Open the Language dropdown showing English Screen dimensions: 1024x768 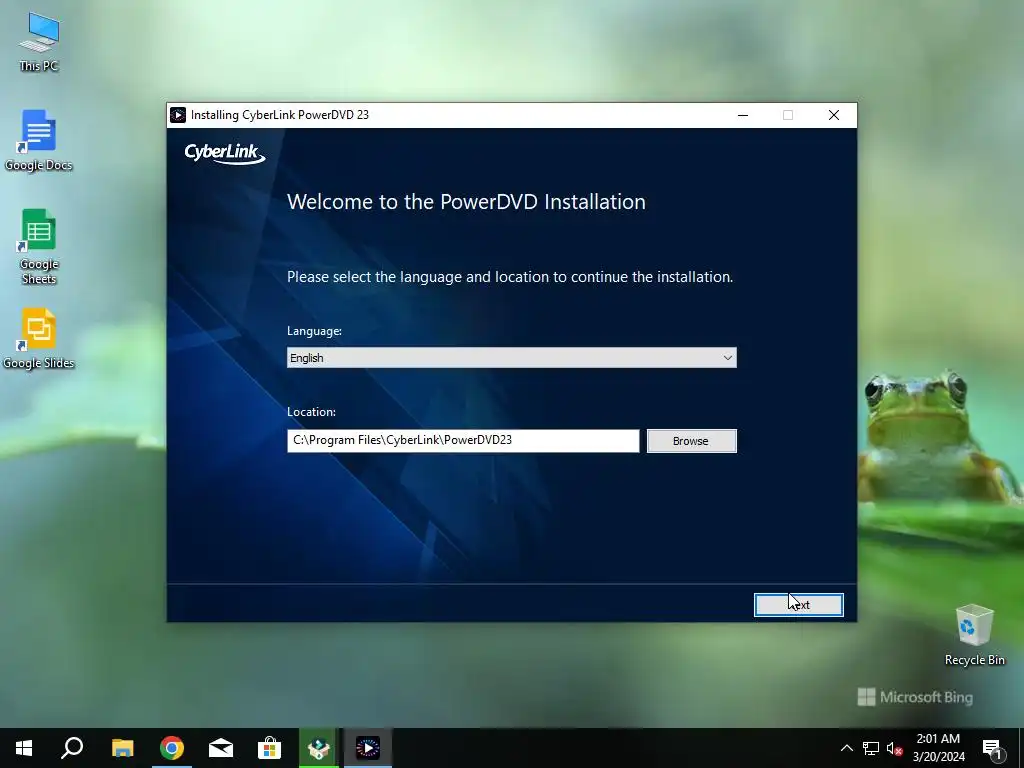(x=511, y=358)
